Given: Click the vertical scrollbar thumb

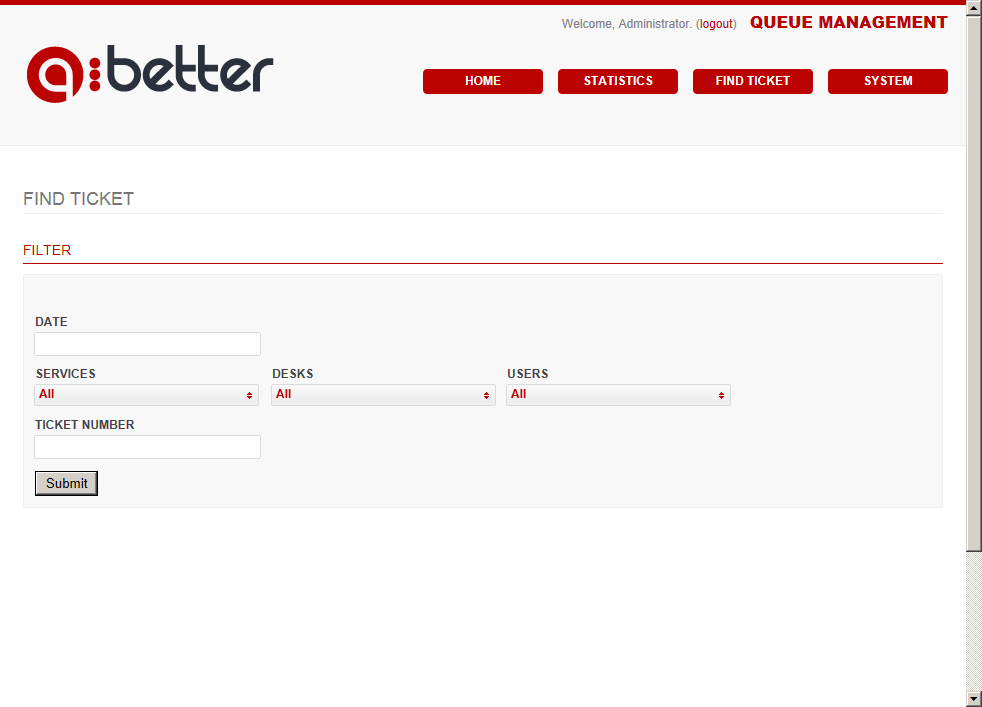Looking at the screenshot, I should [973, 280].
